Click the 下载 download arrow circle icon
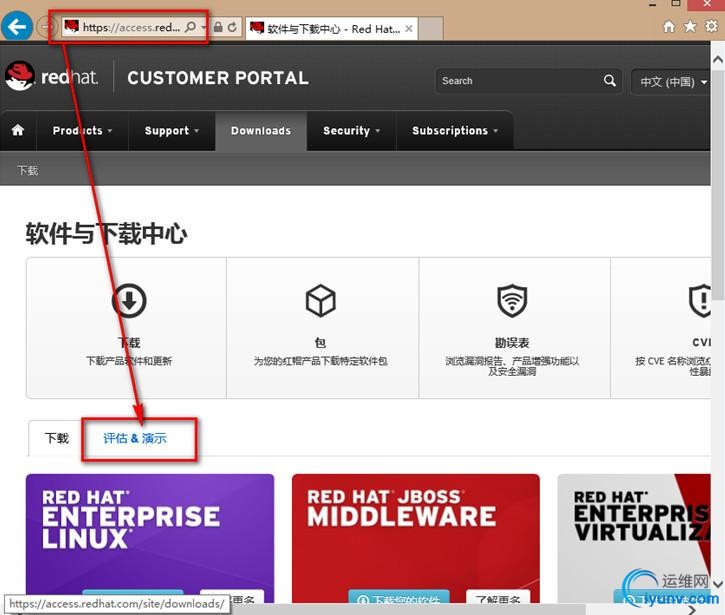The height and width of the screenshot is (615, 725). pyautogui.click(x=129, y=301)
